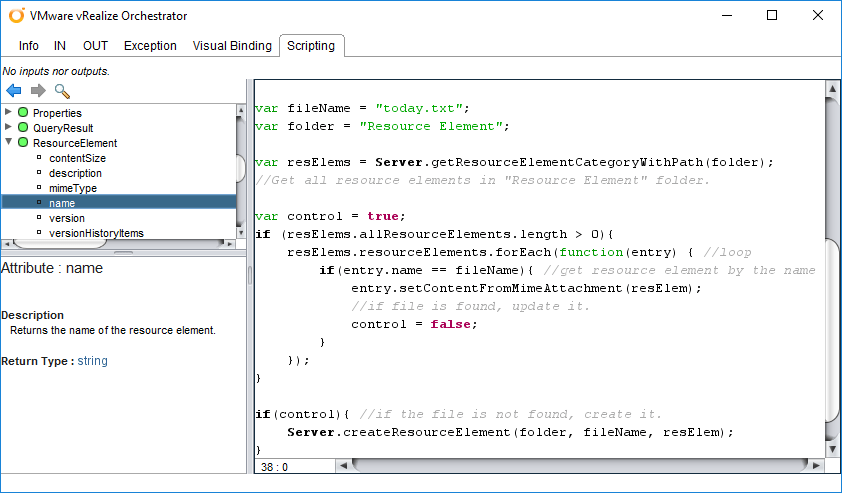Select the name attribute row
842x493 pixels.
pyautogui.click(x=119, y=203)
